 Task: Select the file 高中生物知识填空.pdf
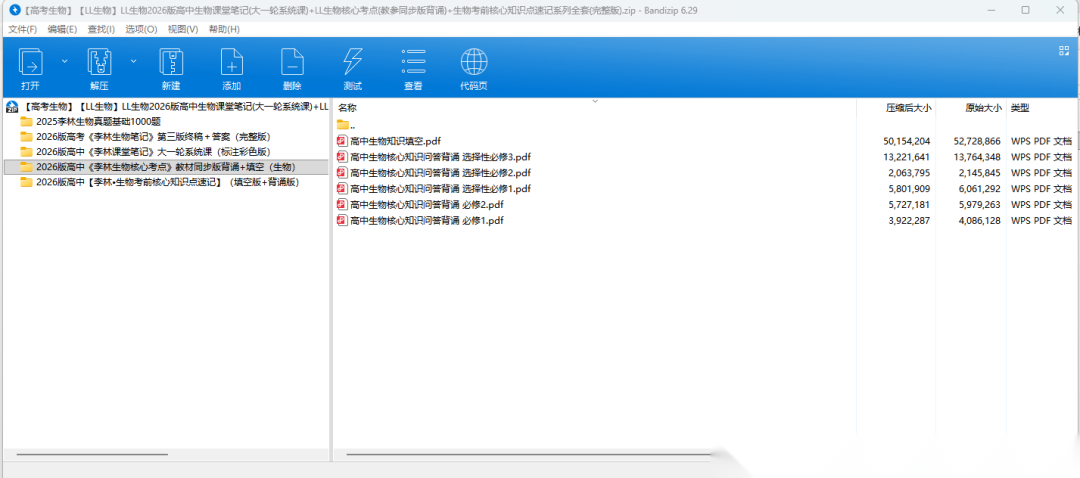pyautogui.click(x=394, y=141)
